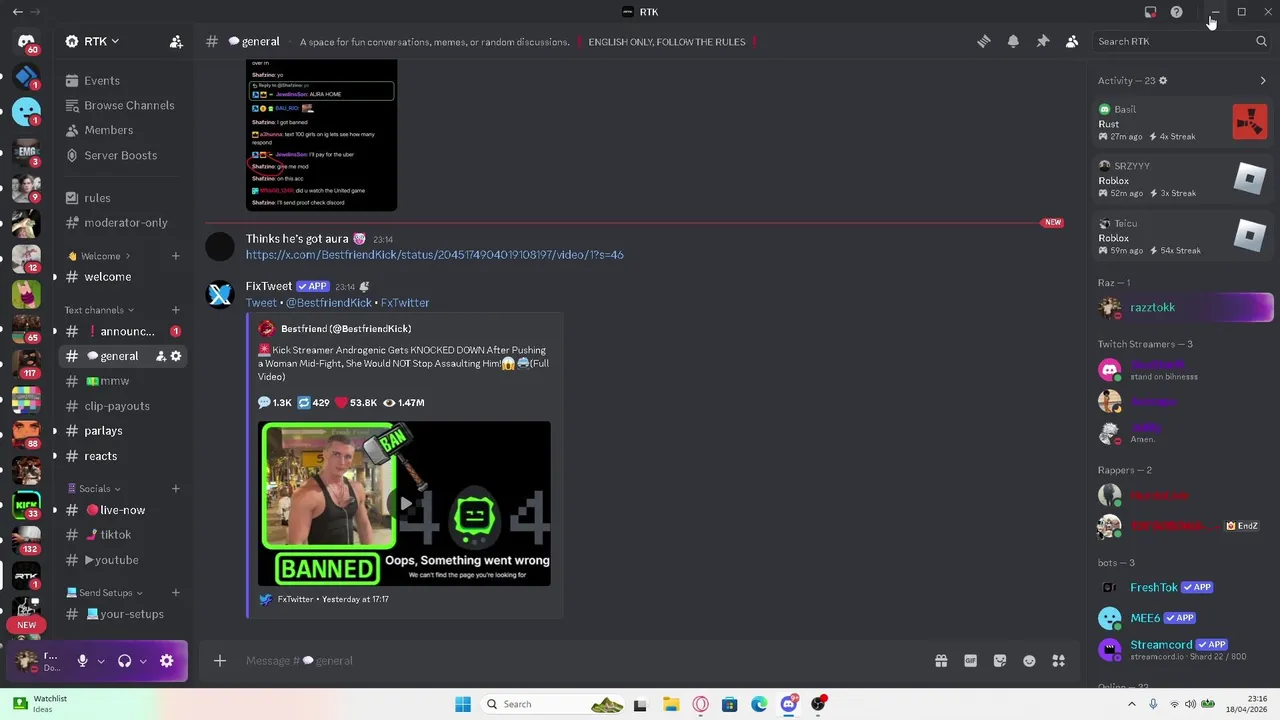Toggle the member list icon
The height and width of the screenshot is (720, 1280).
pyautogui.click(x=1071, y=41)
